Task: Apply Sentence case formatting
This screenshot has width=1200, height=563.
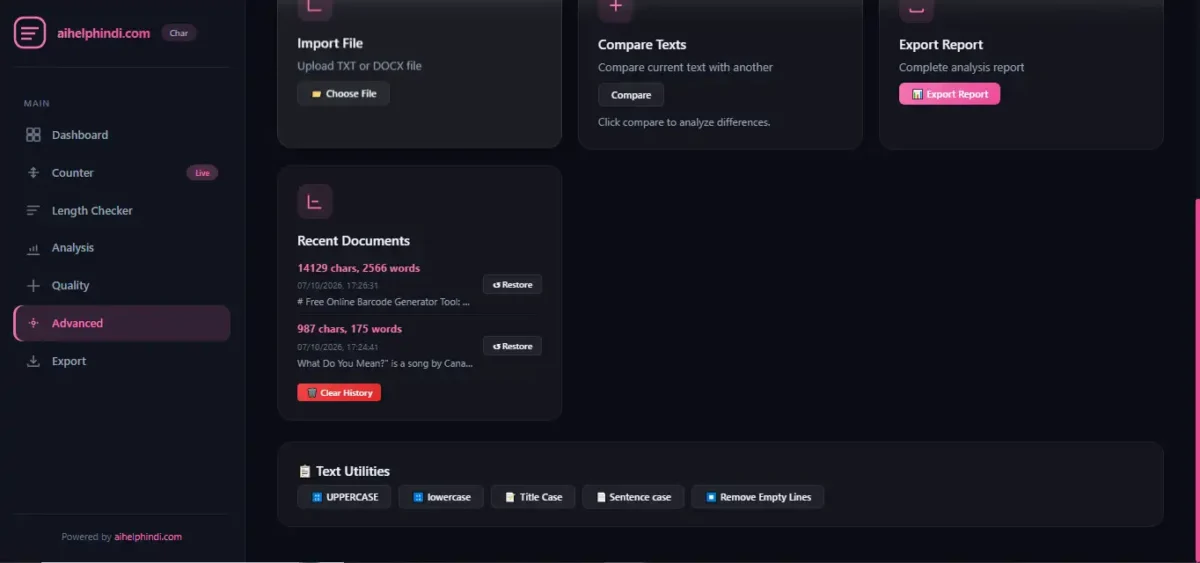Action: coord(633,497)
